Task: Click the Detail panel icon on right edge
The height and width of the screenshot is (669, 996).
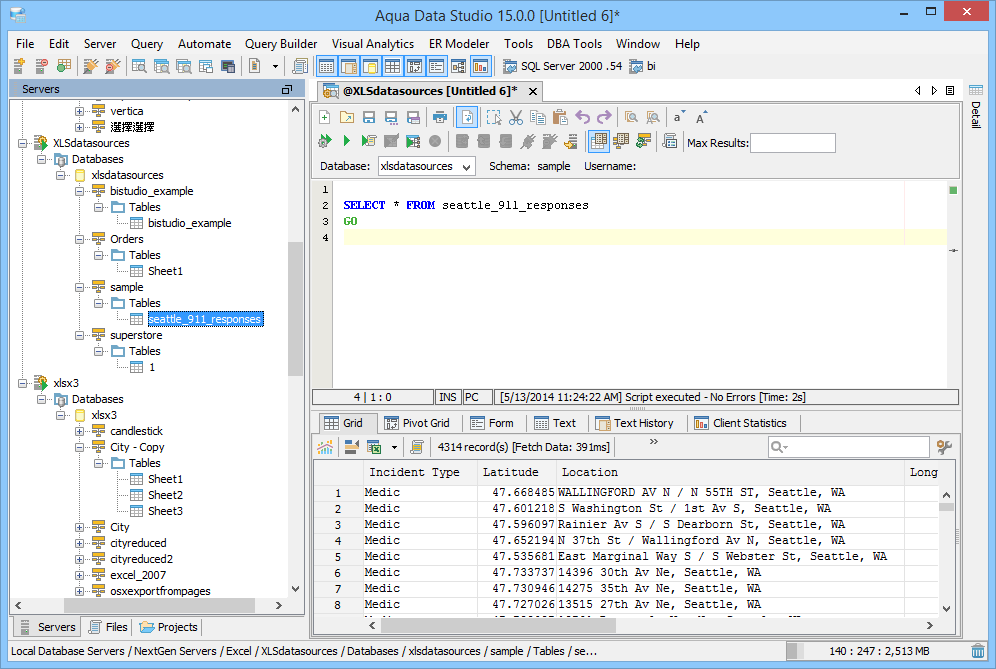Action: pyautogui.click(x=976, y=90)
